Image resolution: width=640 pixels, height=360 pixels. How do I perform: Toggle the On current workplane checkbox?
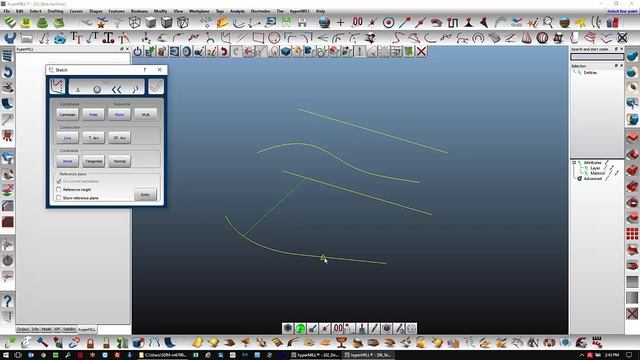point(59,181)
